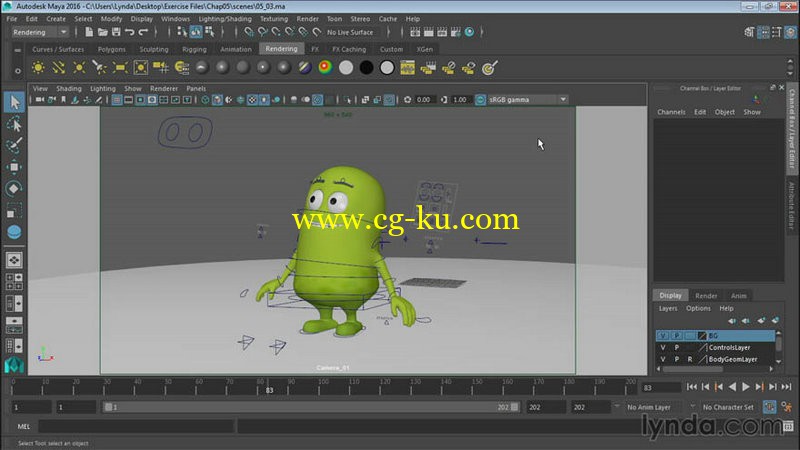Viewport: 800px width, 450px height.
Task: Open the Lighting/Shading menu
Action: click(225, 19)
